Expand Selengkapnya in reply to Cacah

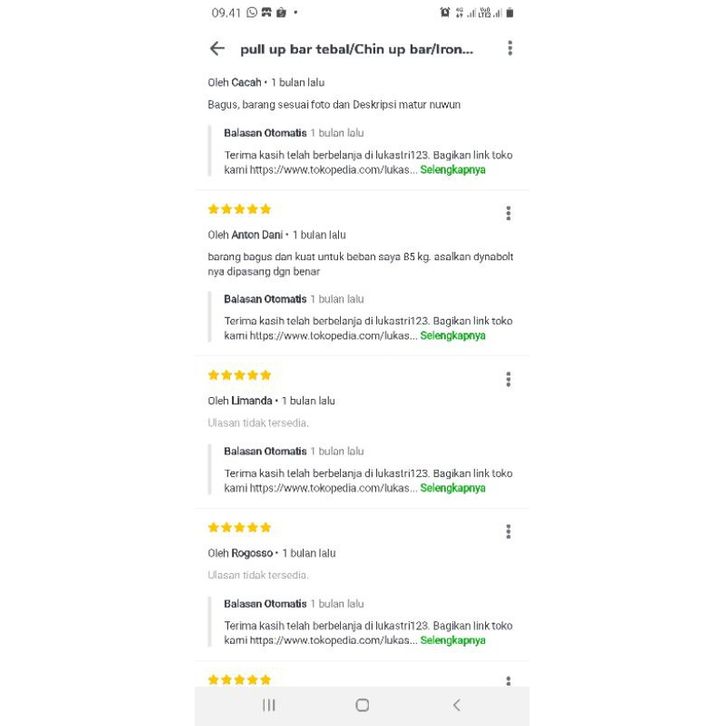pyautogui.click(x=452, y=170)
